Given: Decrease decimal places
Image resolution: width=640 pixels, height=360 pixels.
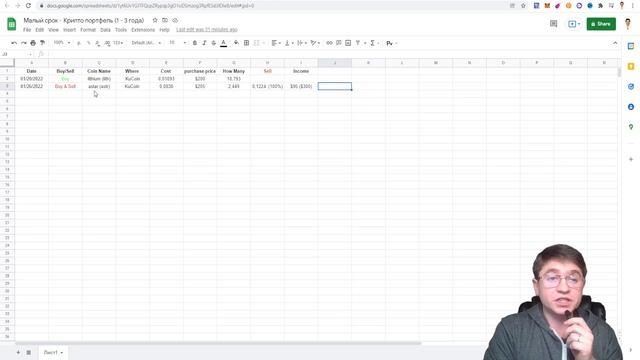Looking at the screenshot, I should [98, 43].
